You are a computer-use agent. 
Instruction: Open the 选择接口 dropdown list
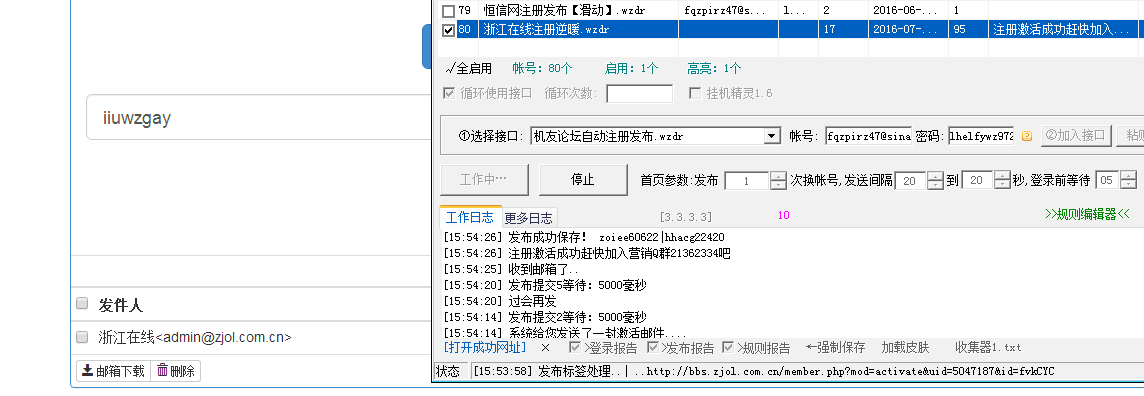(x=772, y=136)
